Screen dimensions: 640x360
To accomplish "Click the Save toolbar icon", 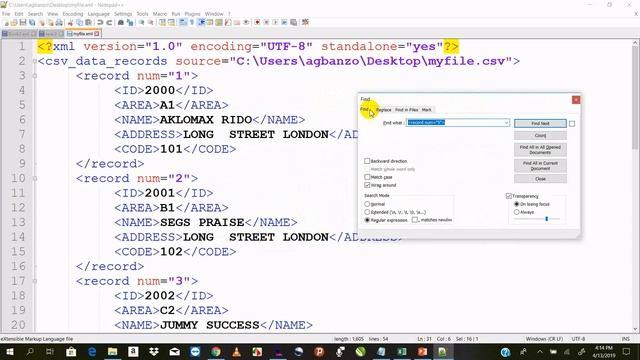I will pos(23,22).
